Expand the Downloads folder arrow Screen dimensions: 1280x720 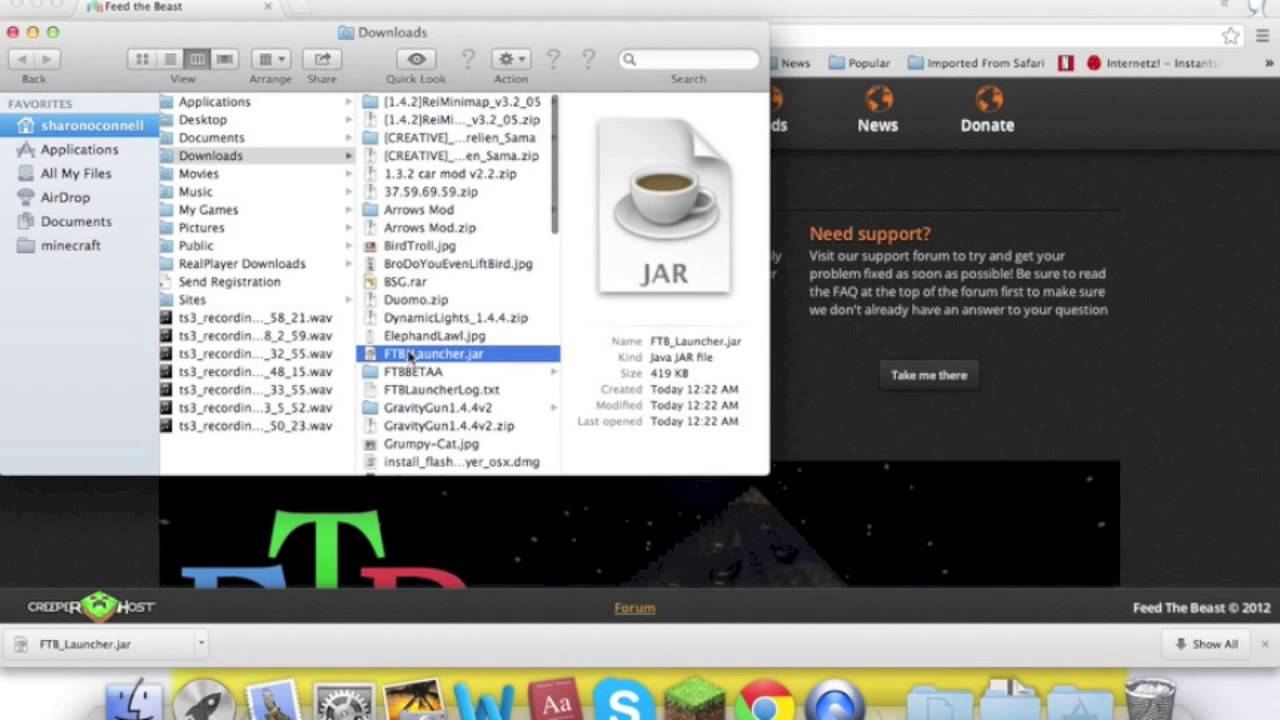click(x=349, y=156)
